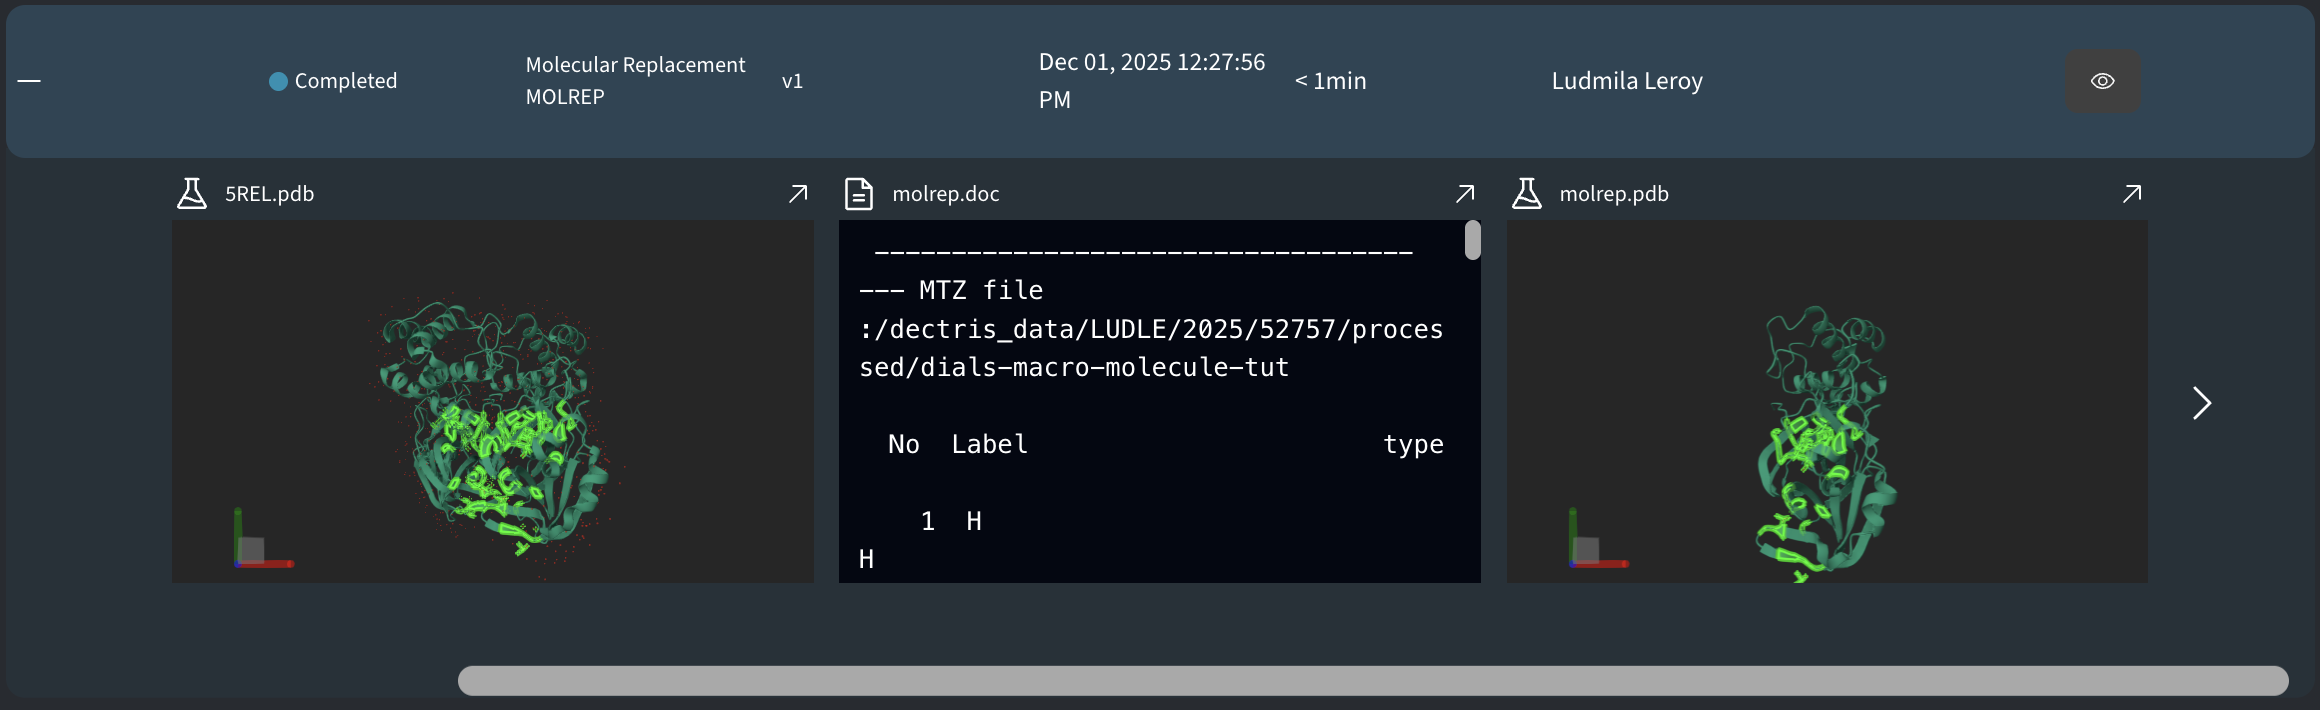
Task: Toggle the eye visibility button
Action: (x=2102, y=81)
